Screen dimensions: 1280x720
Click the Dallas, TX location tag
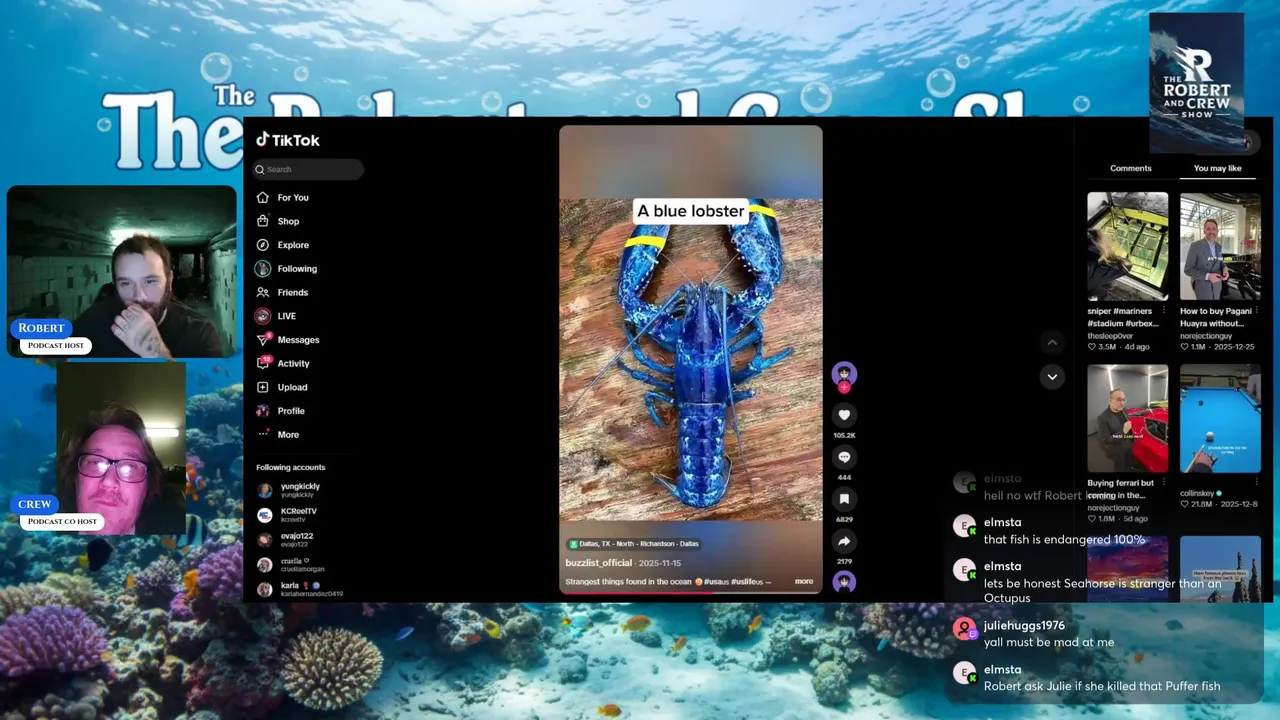coord(634,544)
